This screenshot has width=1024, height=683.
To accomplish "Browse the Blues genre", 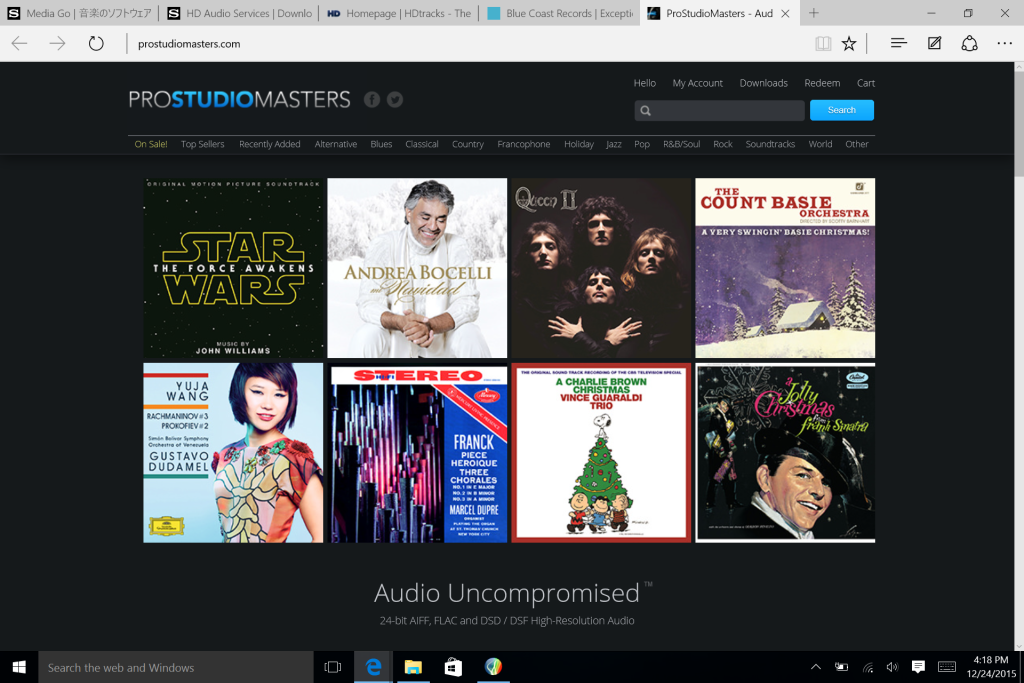I will pos(381,144).
